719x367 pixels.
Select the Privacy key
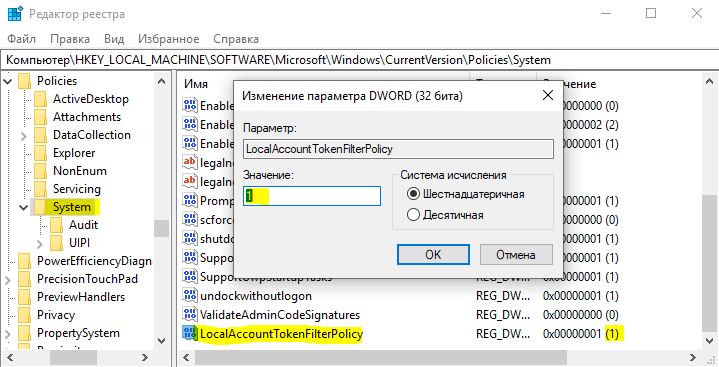coord(55,315)
